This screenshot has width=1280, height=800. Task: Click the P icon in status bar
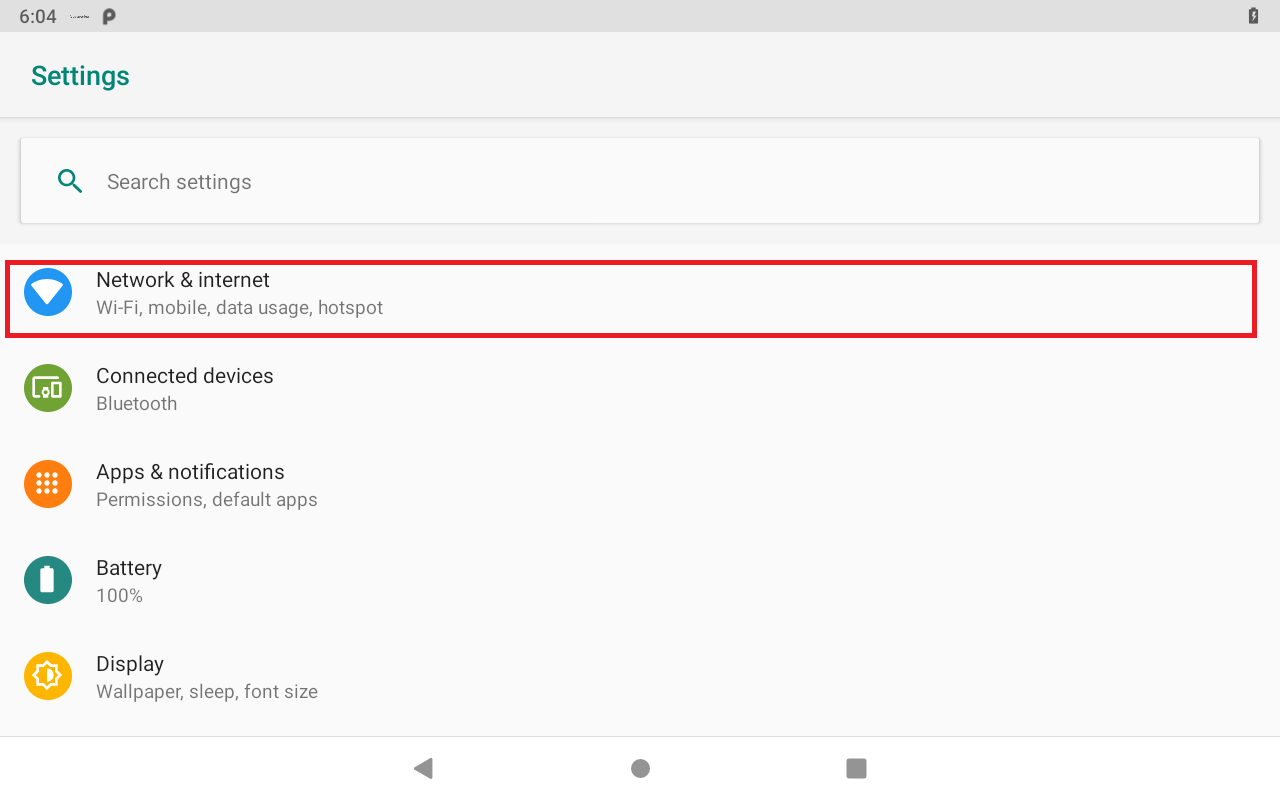tap(109, 16)
